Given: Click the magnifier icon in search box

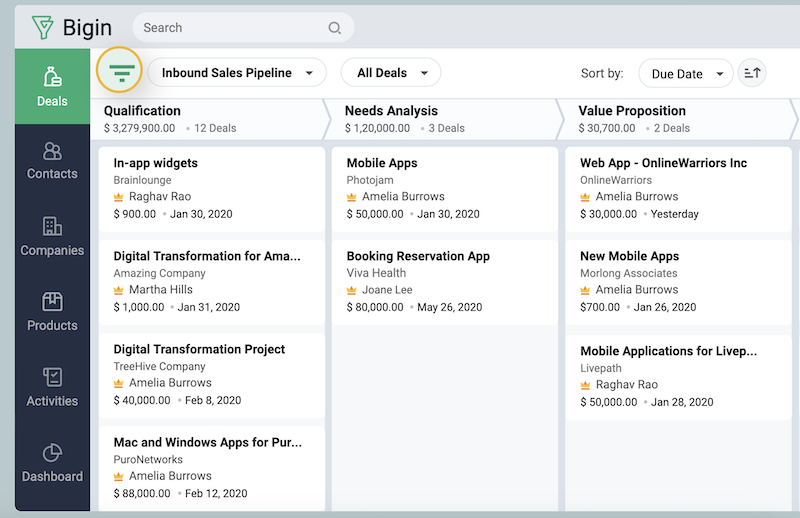Looking at the screenshot, I should tap(335, 28).
